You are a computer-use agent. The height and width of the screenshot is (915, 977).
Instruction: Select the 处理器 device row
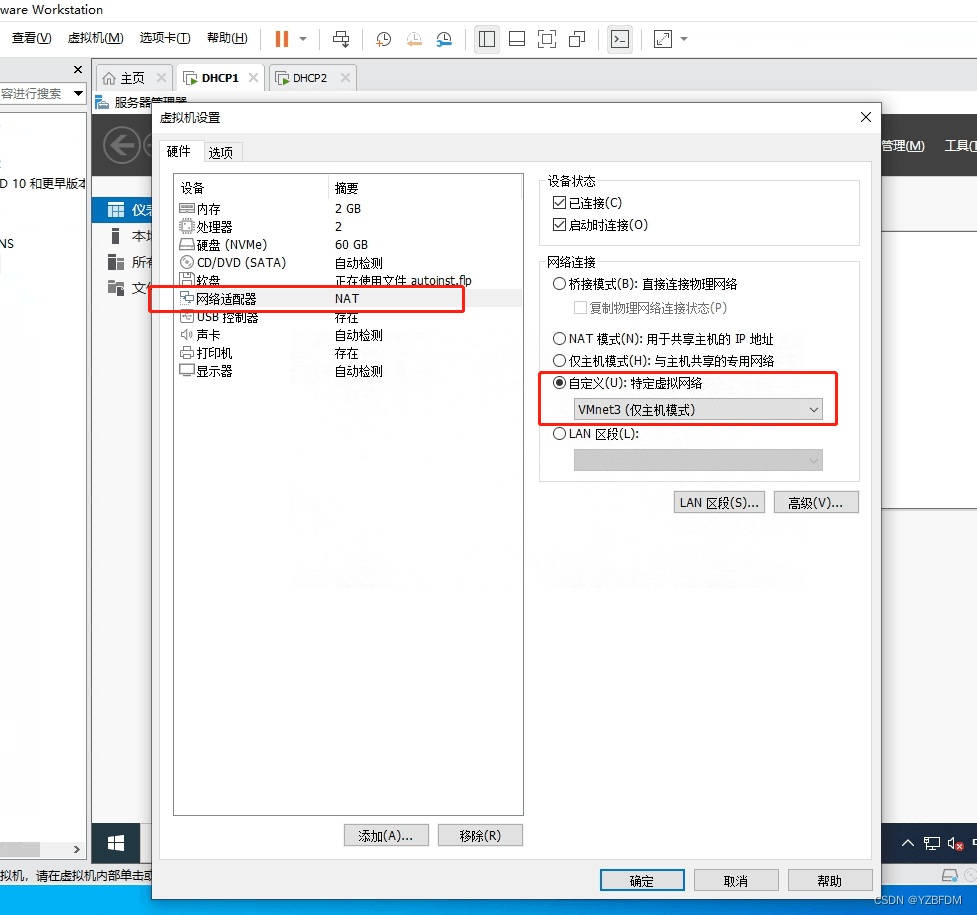click(x=348, y=227)
